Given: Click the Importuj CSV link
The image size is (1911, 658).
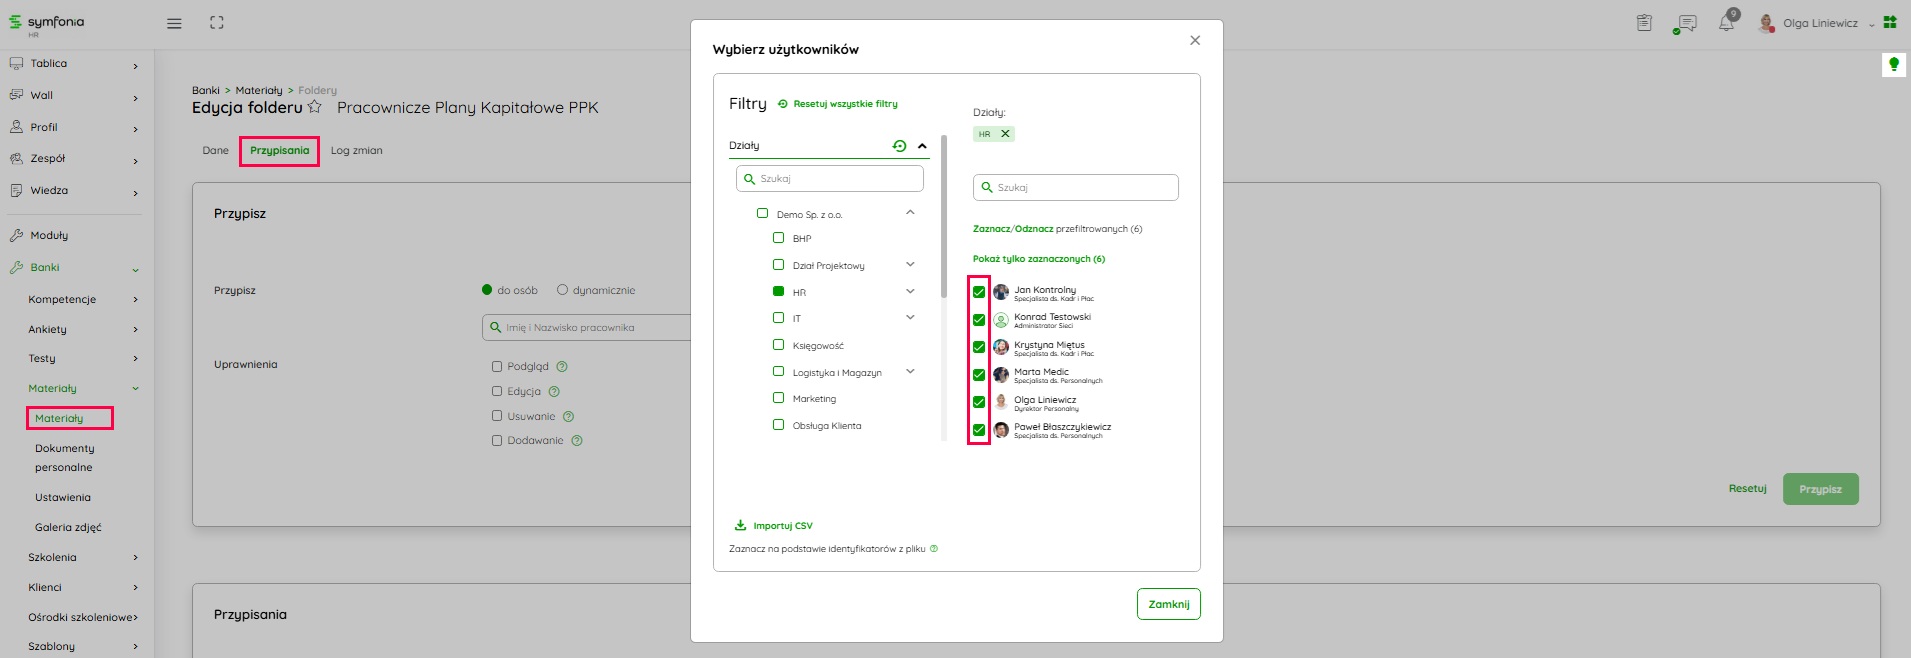Looking at the screenshot, I should coord(782,526).
